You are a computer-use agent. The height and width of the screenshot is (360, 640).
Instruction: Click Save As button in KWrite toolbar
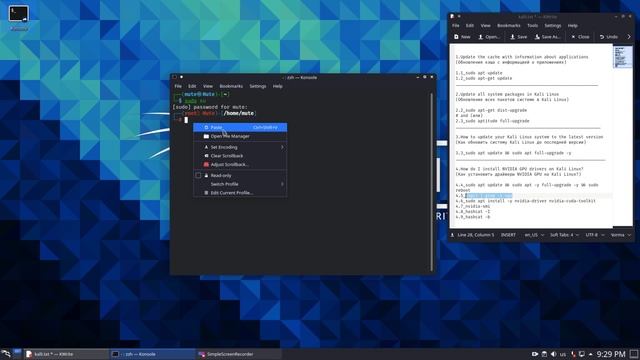(x=547, y=37)
